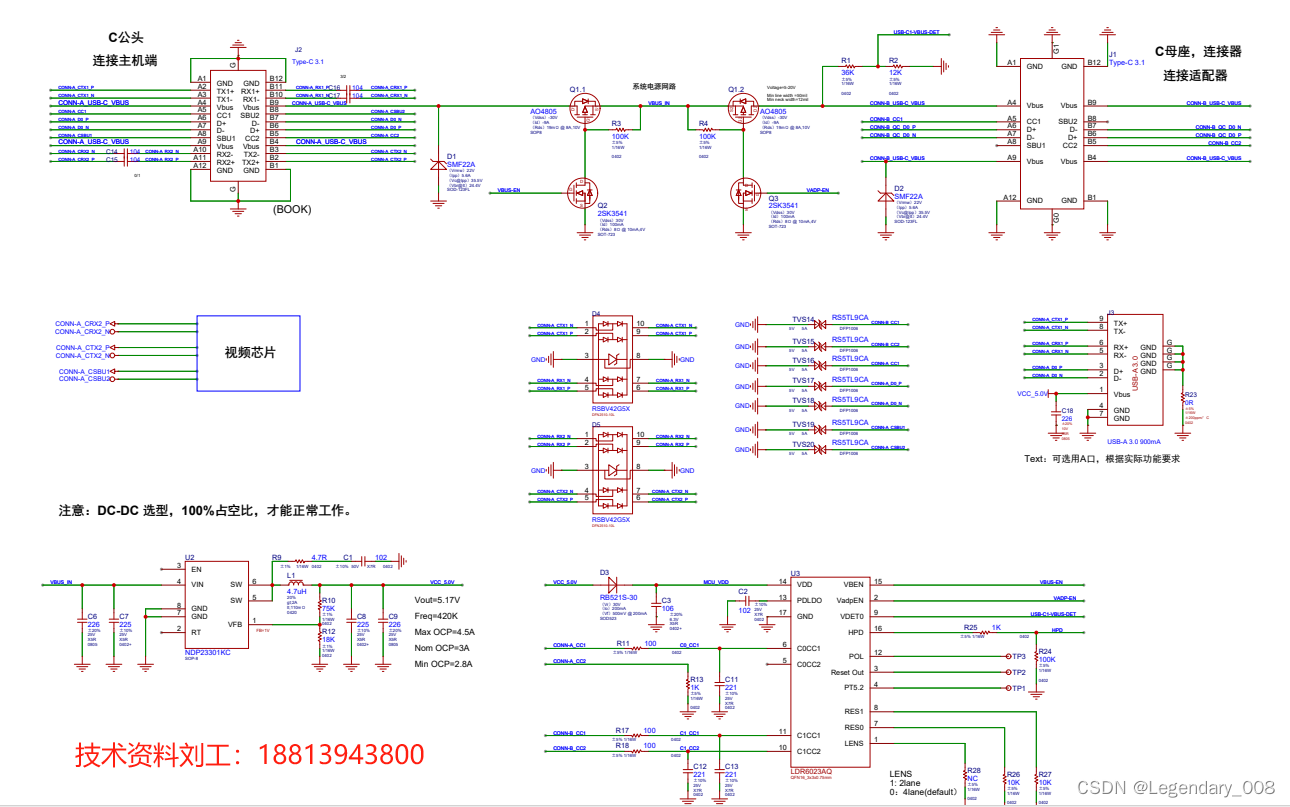
Task: Click the R28 NC label
Action: click(971, 777)
